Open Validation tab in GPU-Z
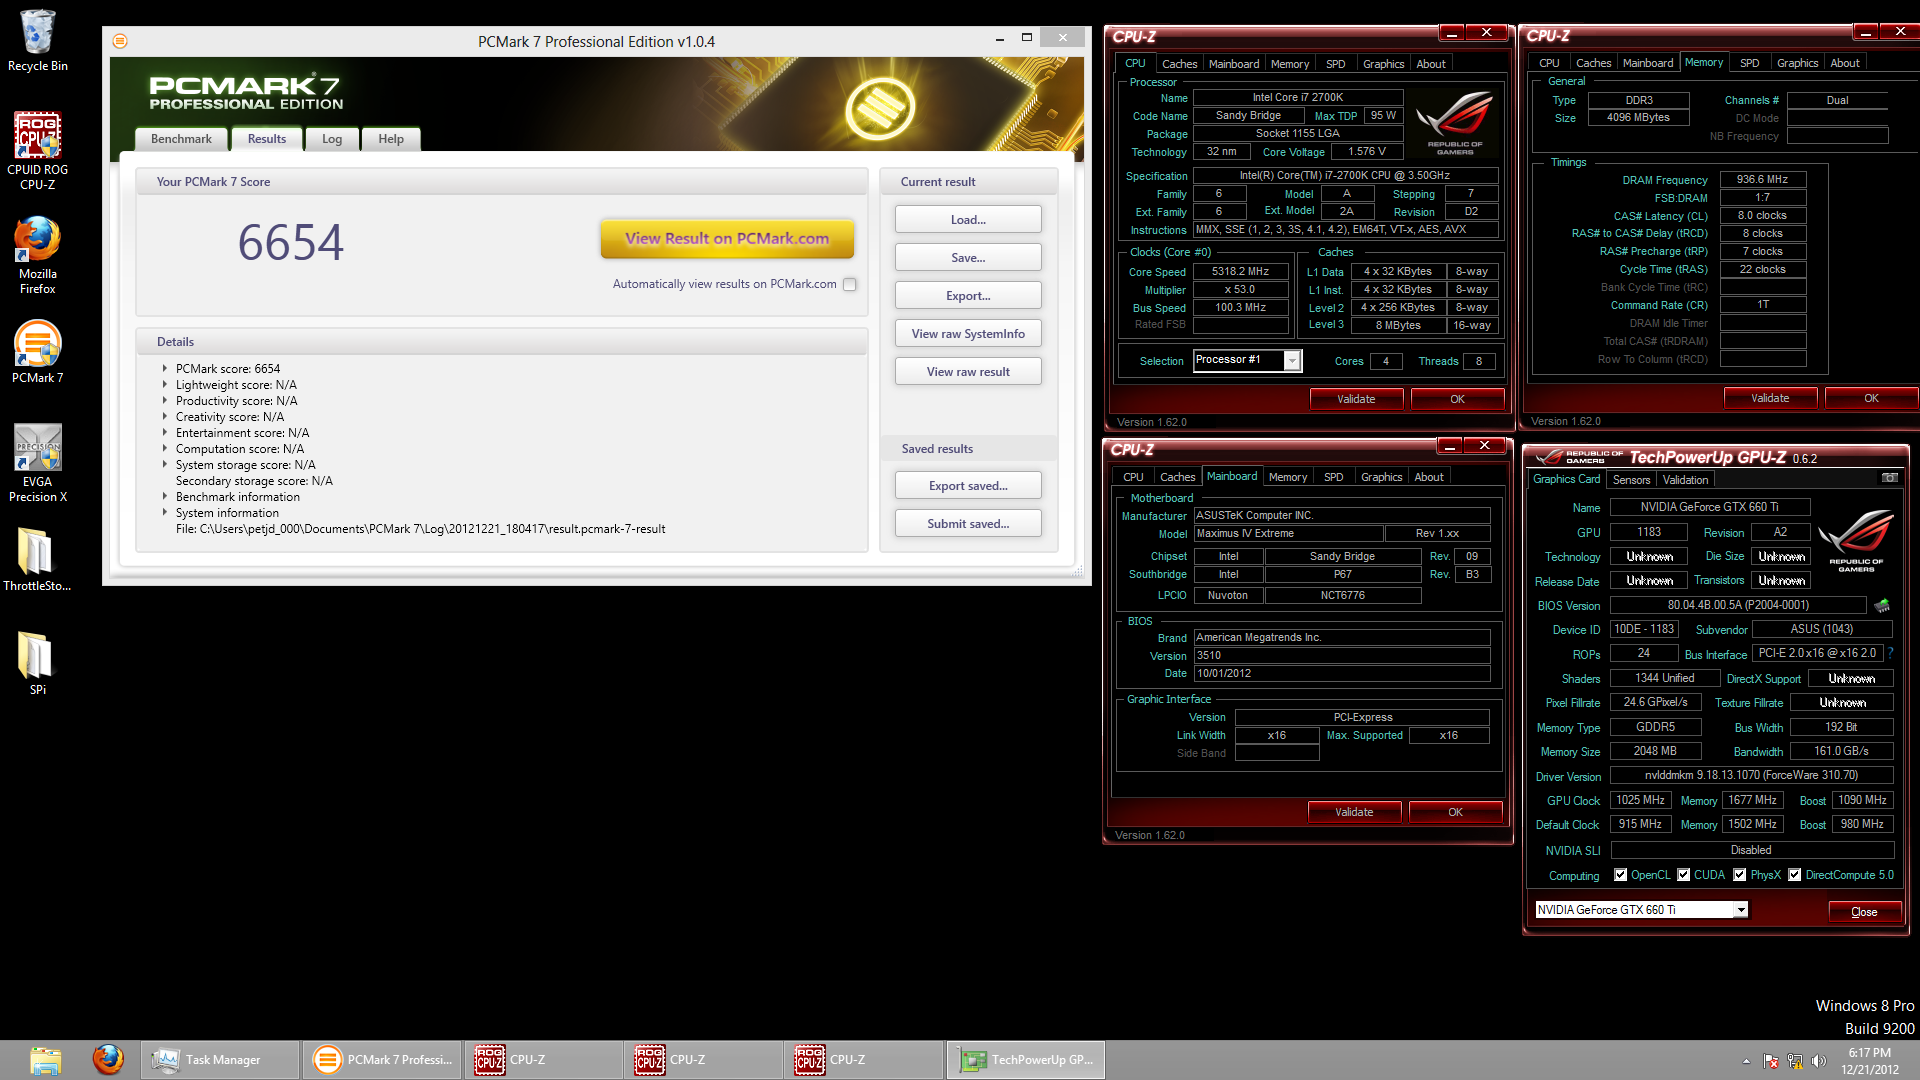Viewport: 1920px width, 1080px height. (x=1685, y=480)
